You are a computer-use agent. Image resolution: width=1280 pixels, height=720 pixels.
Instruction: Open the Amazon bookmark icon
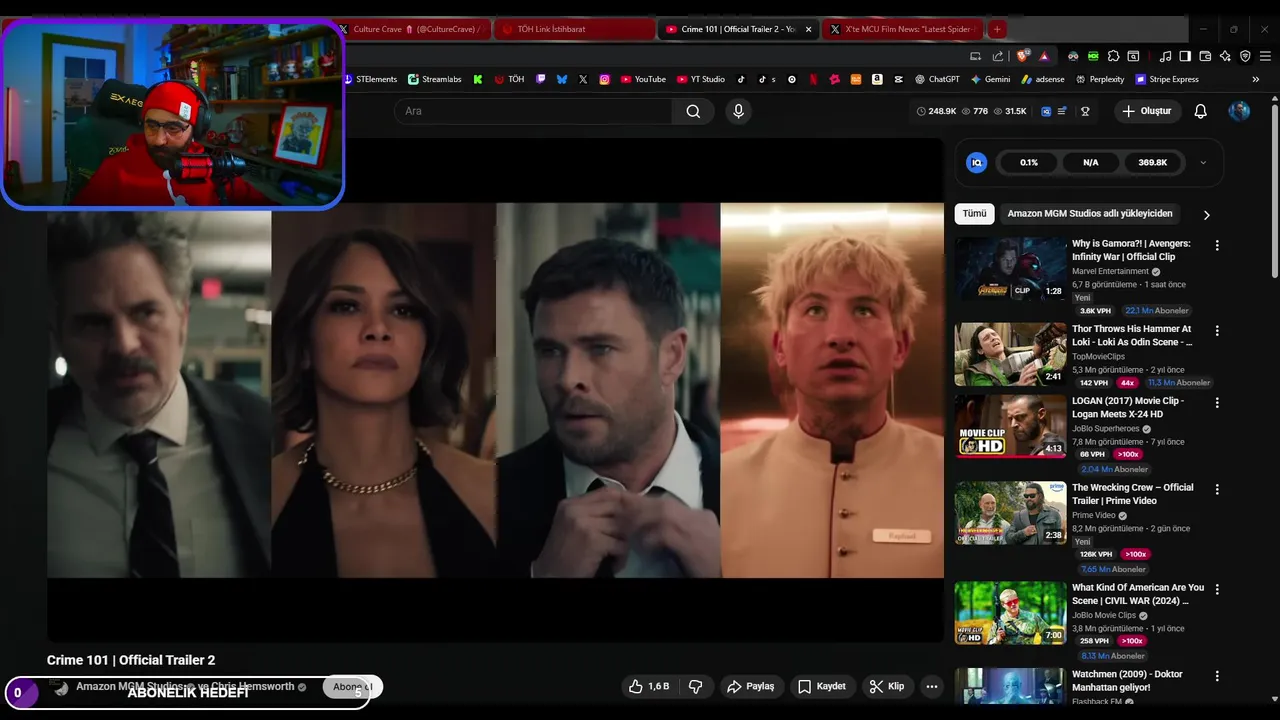(877, 79)
